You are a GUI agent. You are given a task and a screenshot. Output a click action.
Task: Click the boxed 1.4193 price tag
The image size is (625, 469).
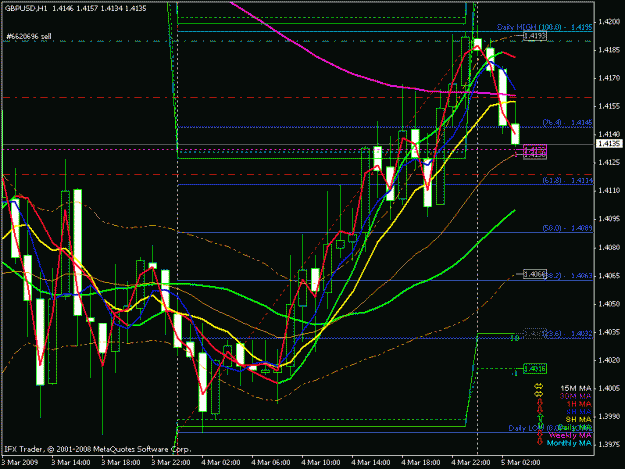pyautogui.click(x=535, y=36)
